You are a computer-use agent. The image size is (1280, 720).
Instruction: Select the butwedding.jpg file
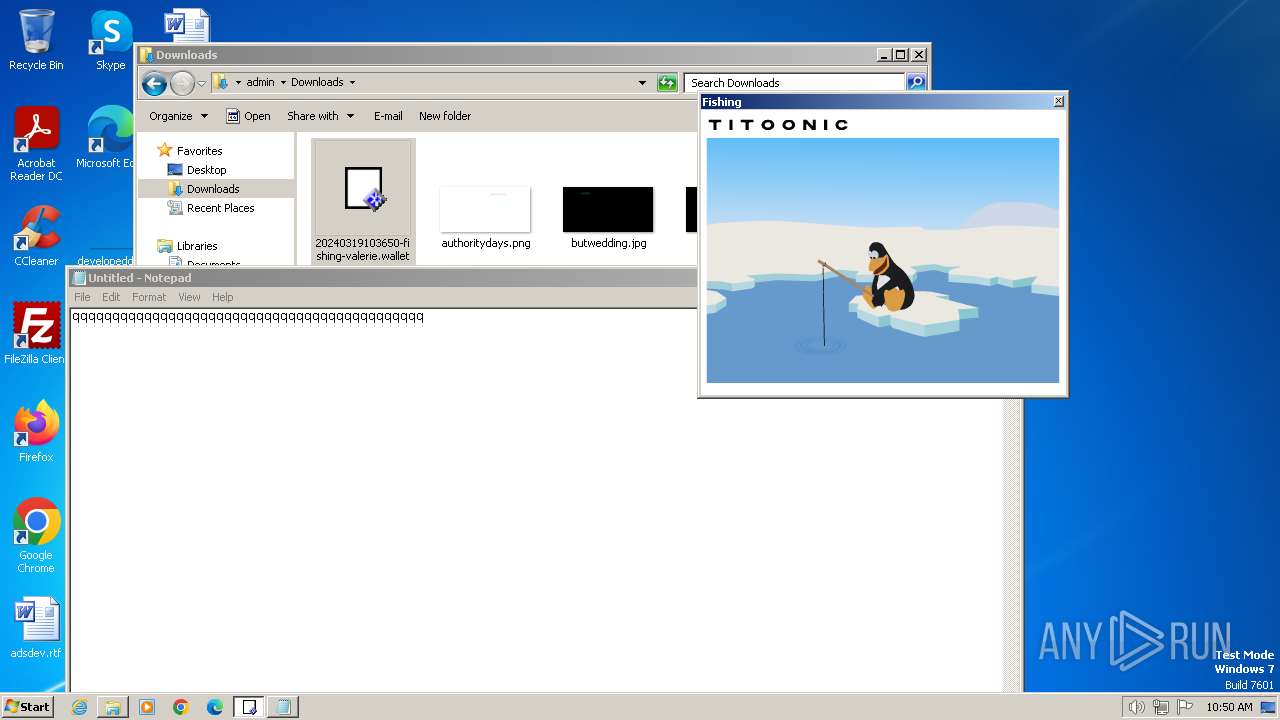click(x=608, y=216)
